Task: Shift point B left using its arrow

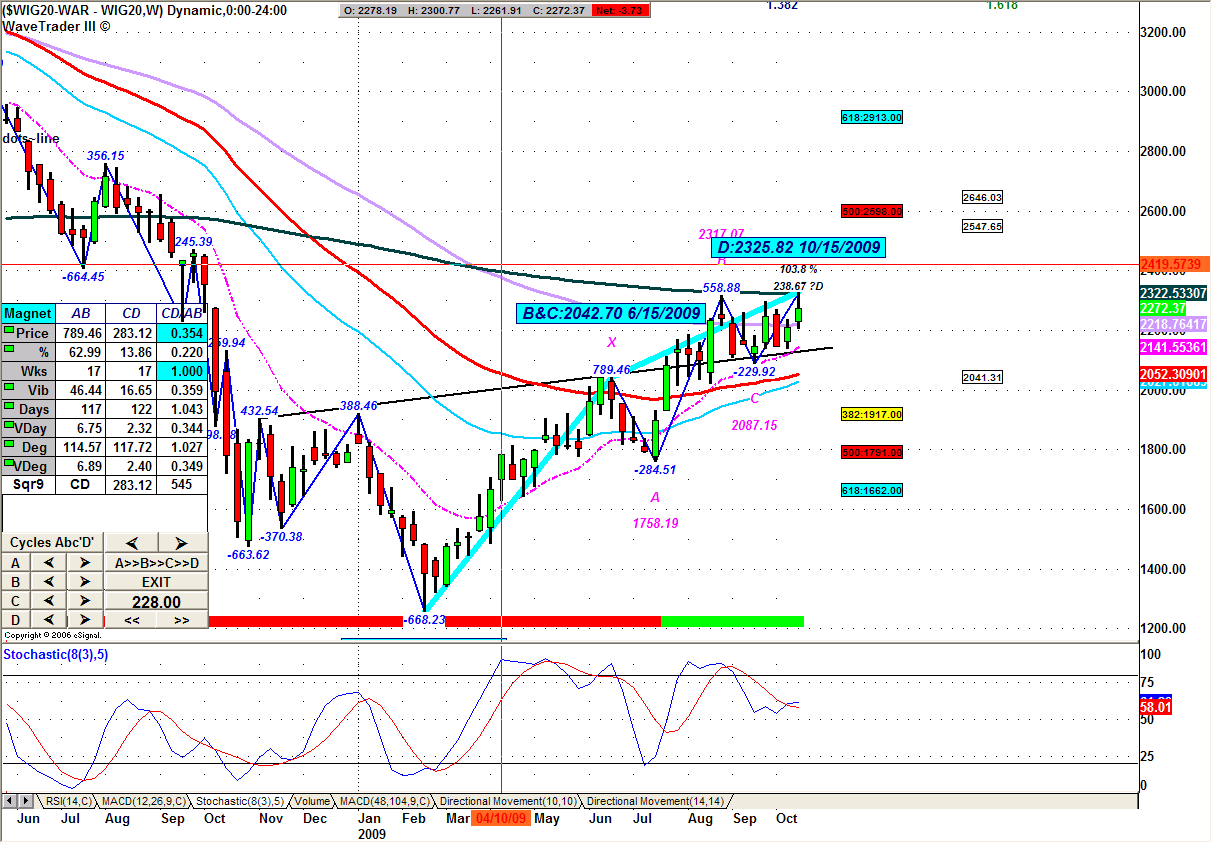Action: [49, 582]
